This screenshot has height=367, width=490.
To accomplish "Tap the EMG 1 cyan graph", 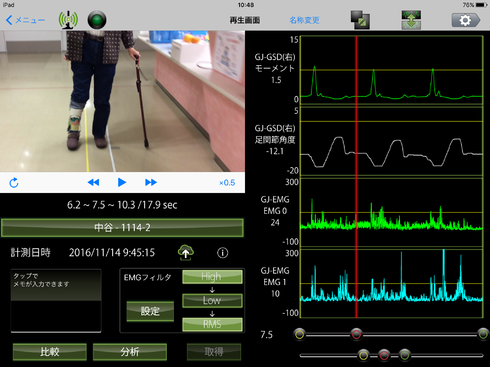I will 392,284.
